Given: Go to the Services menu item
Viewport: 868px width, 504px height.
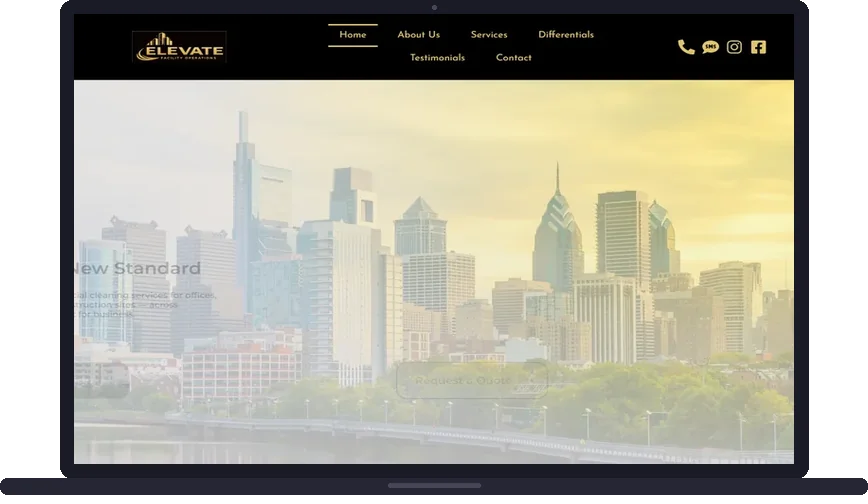Looking at the screenshot, I should pyautogui.click(x=489, y=35).
